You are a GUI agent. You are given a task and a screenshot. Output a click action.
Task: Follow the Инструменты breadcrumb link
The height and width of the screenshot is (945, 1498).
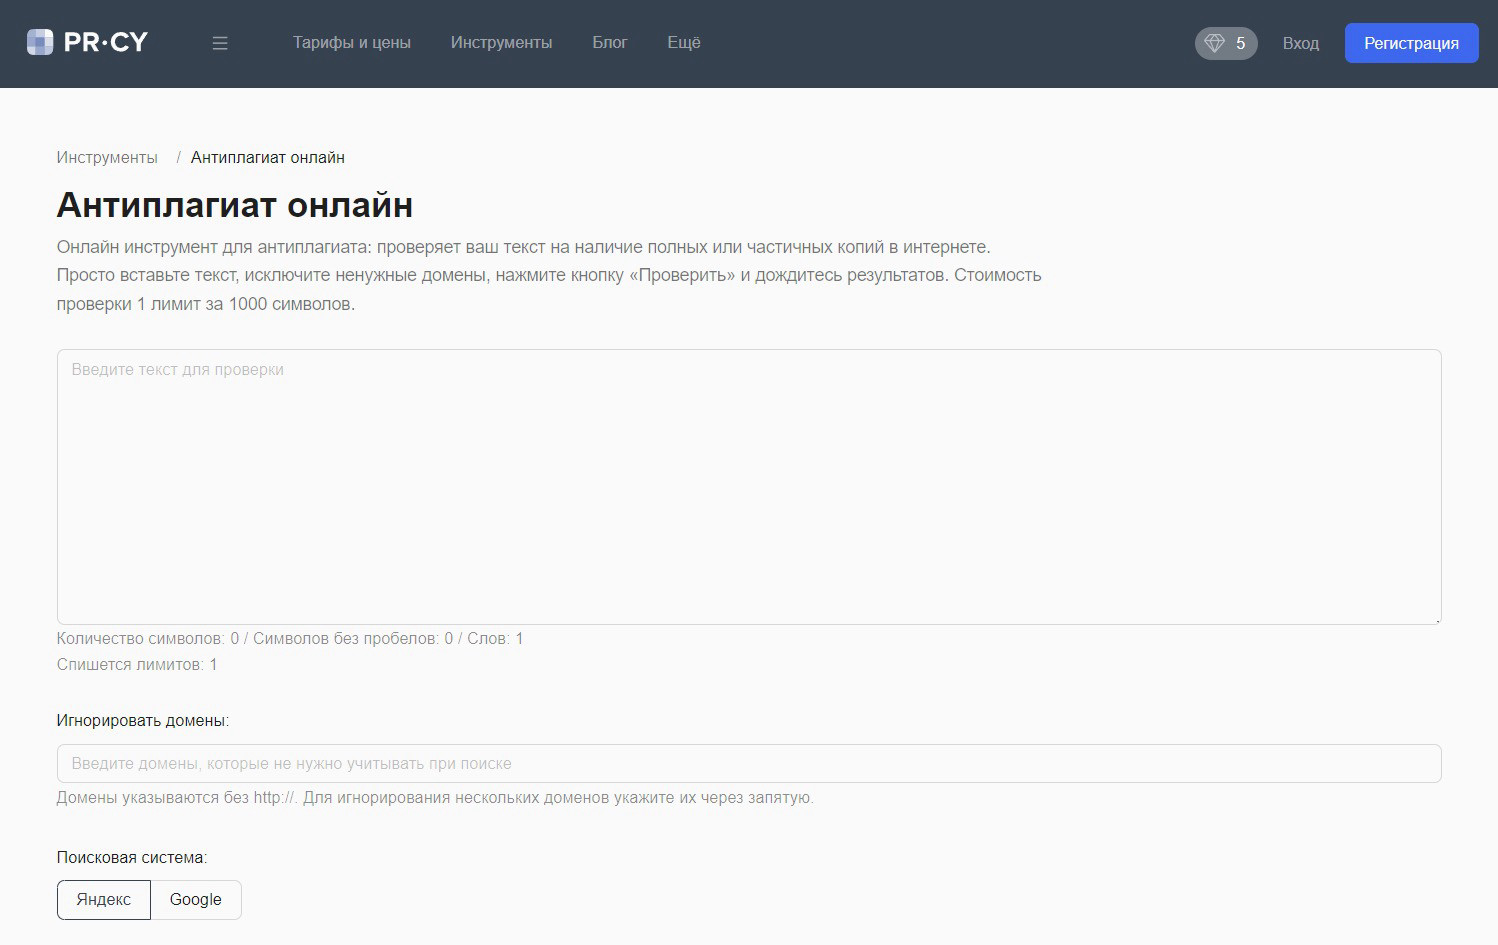107,157
